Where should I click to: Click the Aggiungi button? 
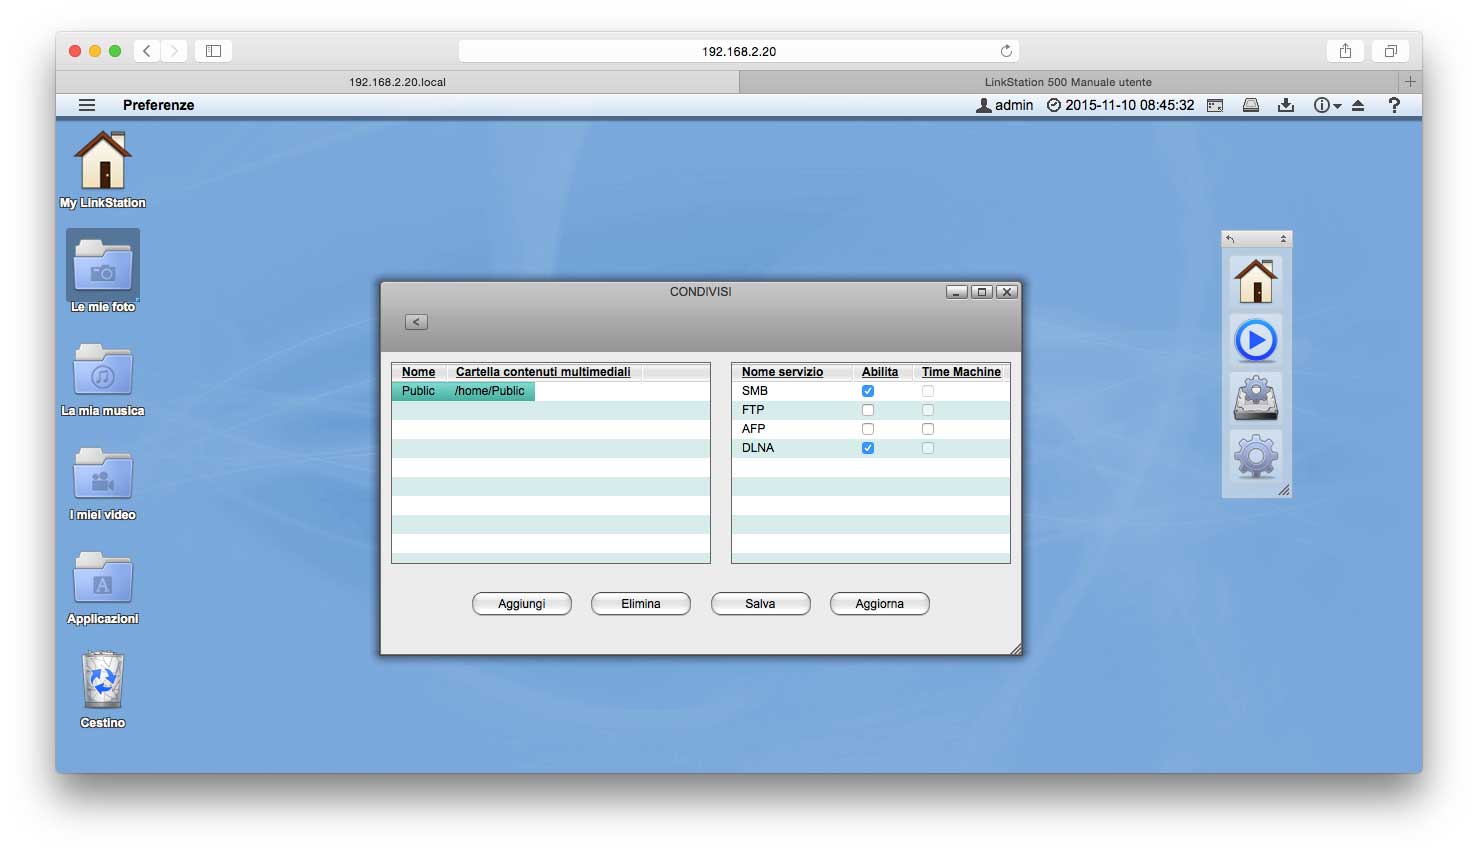point(522,604)
